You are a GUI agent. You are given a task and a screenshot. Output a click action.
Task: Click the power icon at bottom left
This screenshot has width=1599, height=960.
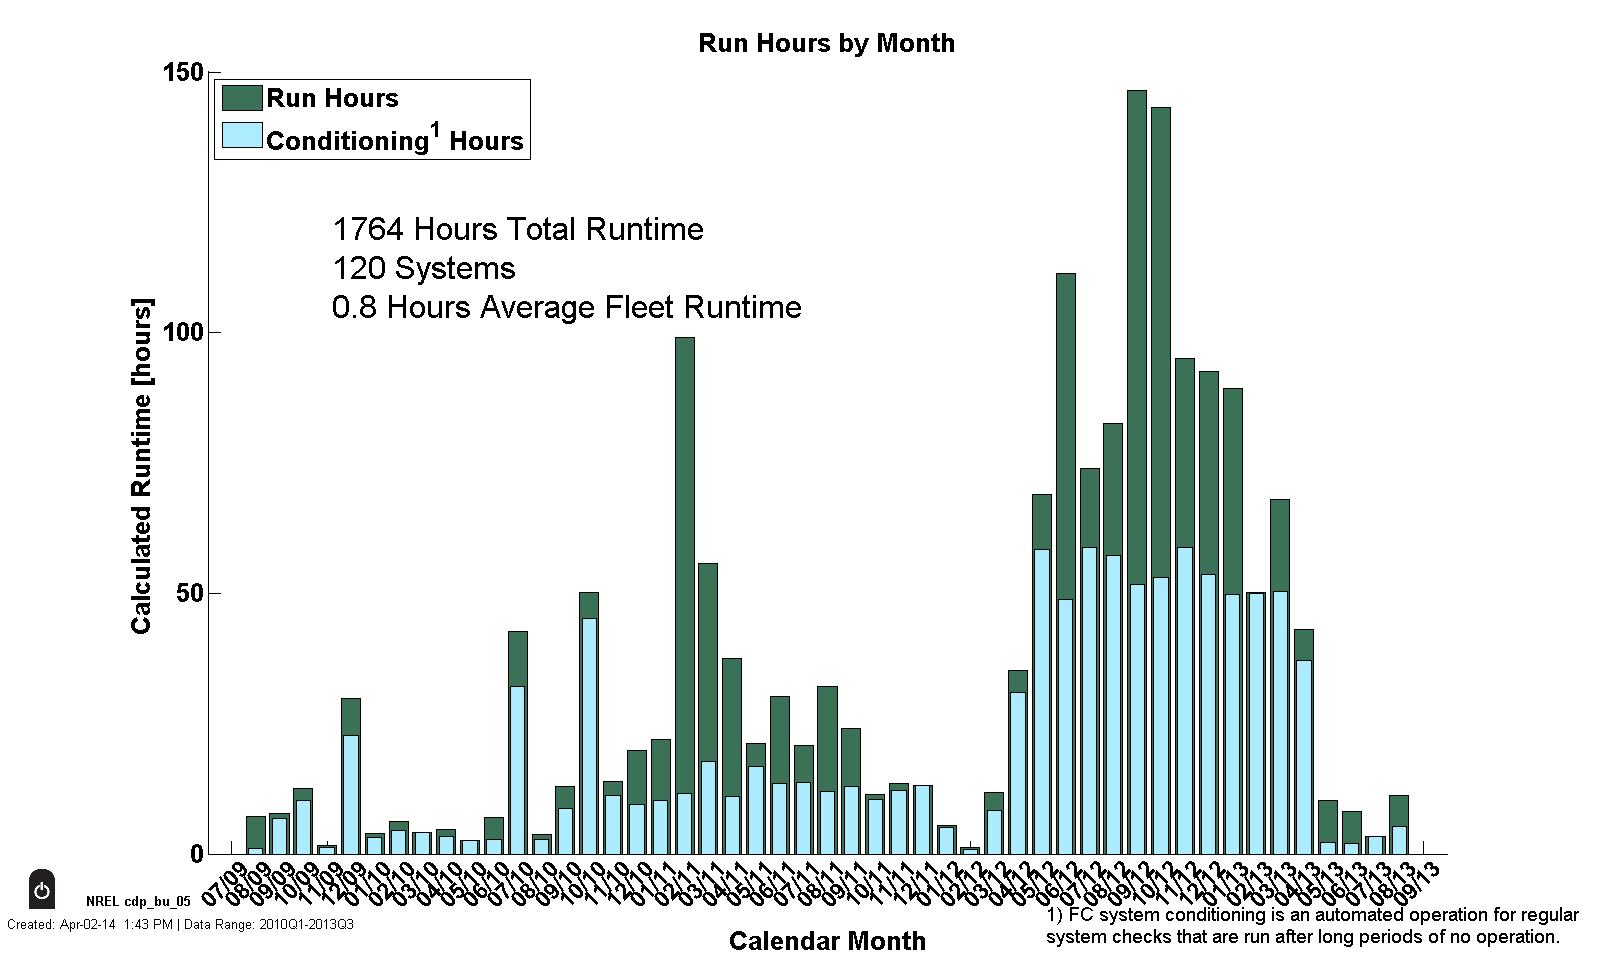[x=42, y=889]
